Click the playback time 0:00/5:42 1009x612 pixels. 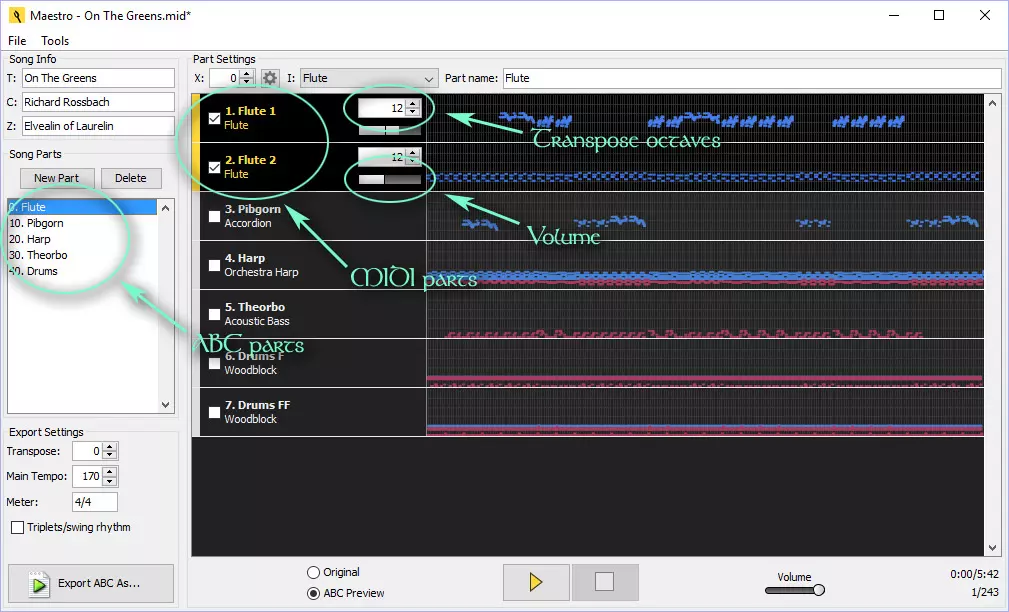974,574
